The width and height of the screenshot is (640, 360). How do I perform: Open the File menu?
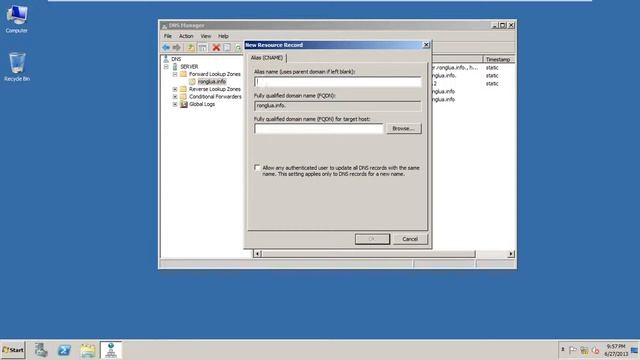[x=168, y=36]
